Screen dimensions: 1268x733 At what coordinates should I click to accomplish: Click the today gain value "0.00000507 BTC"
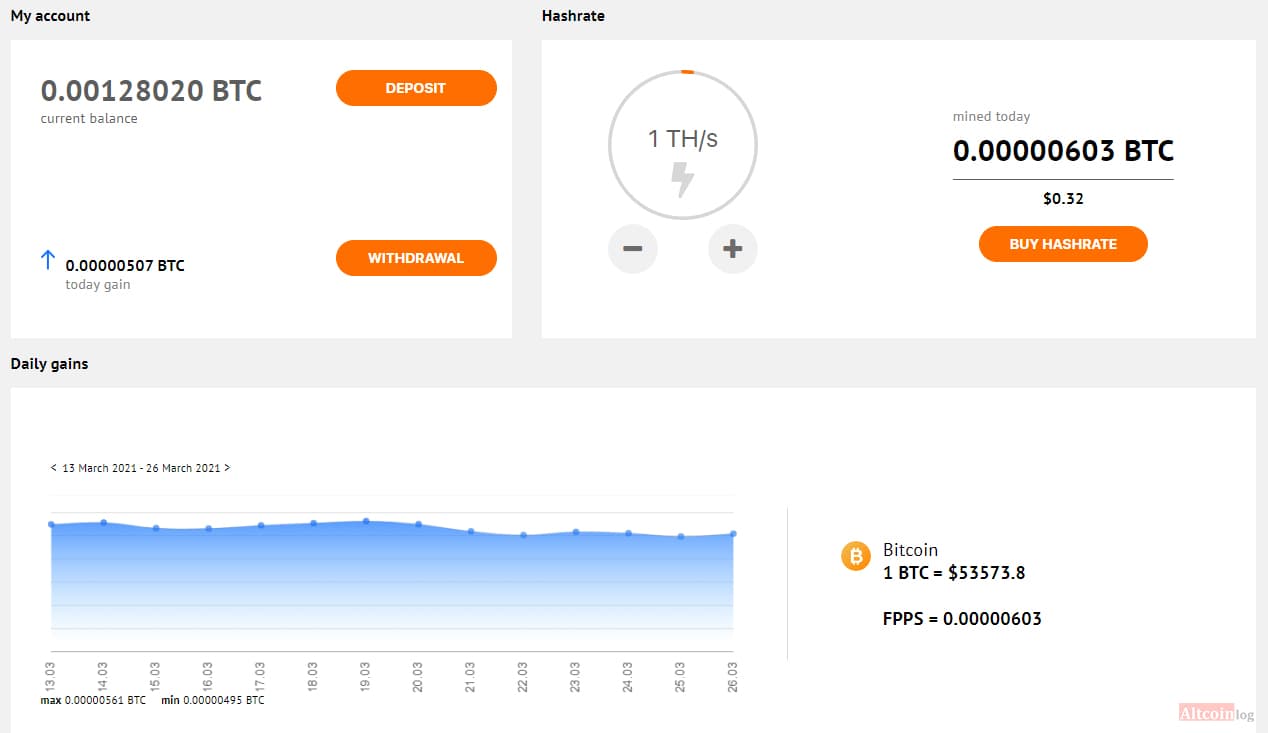[x=125, y=266]
